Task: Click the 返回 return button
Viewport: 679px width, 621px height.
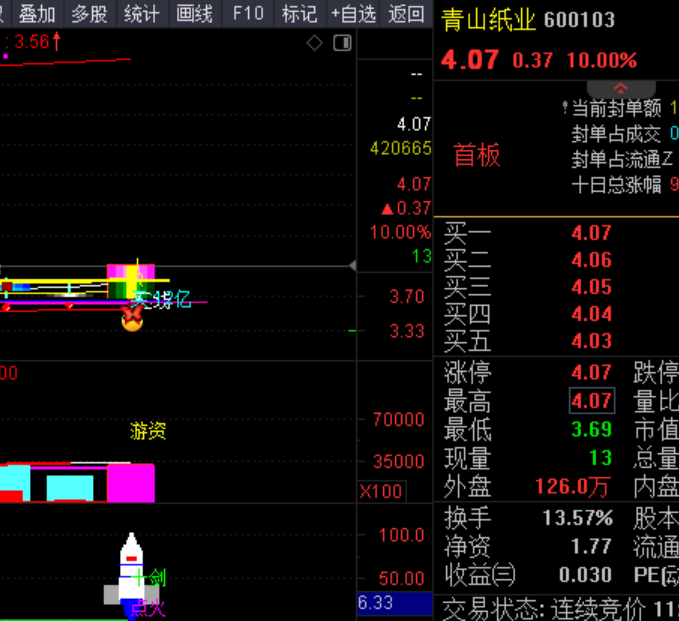Action: pyautogui.click(x=406, y=14)
